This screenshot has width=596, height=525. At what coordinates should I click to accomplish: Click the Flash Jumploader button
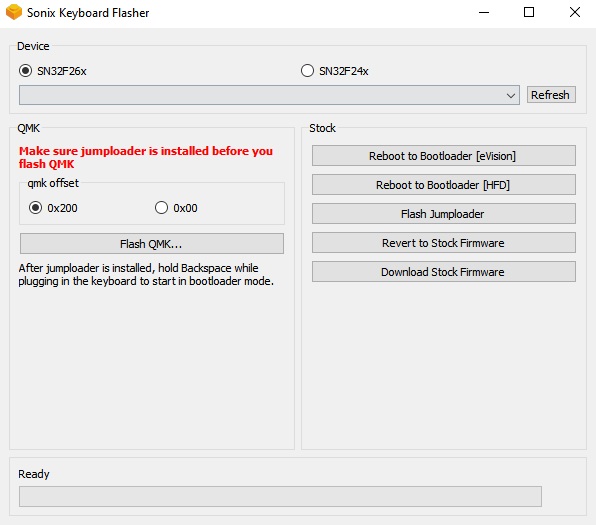[444, 214]
